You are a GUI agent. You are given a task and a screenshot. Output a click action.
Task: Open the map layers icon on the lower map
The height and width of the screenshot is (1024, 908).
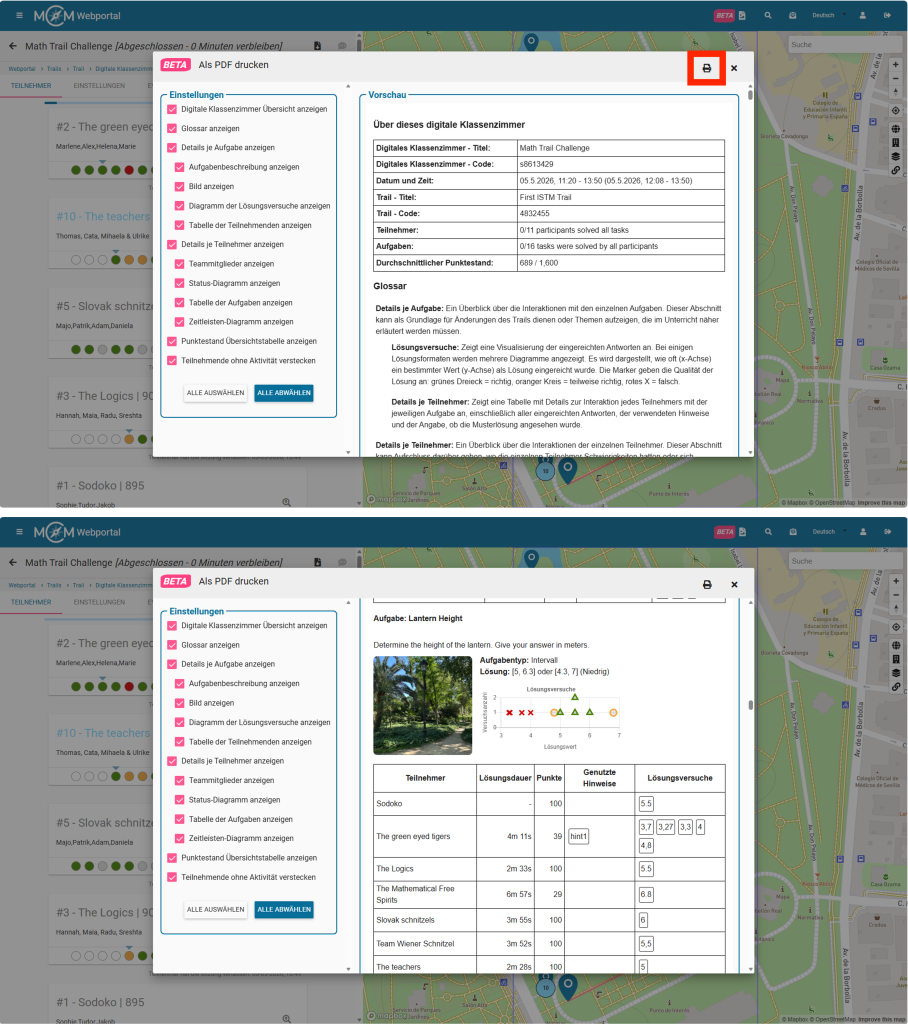click(896, 673)
